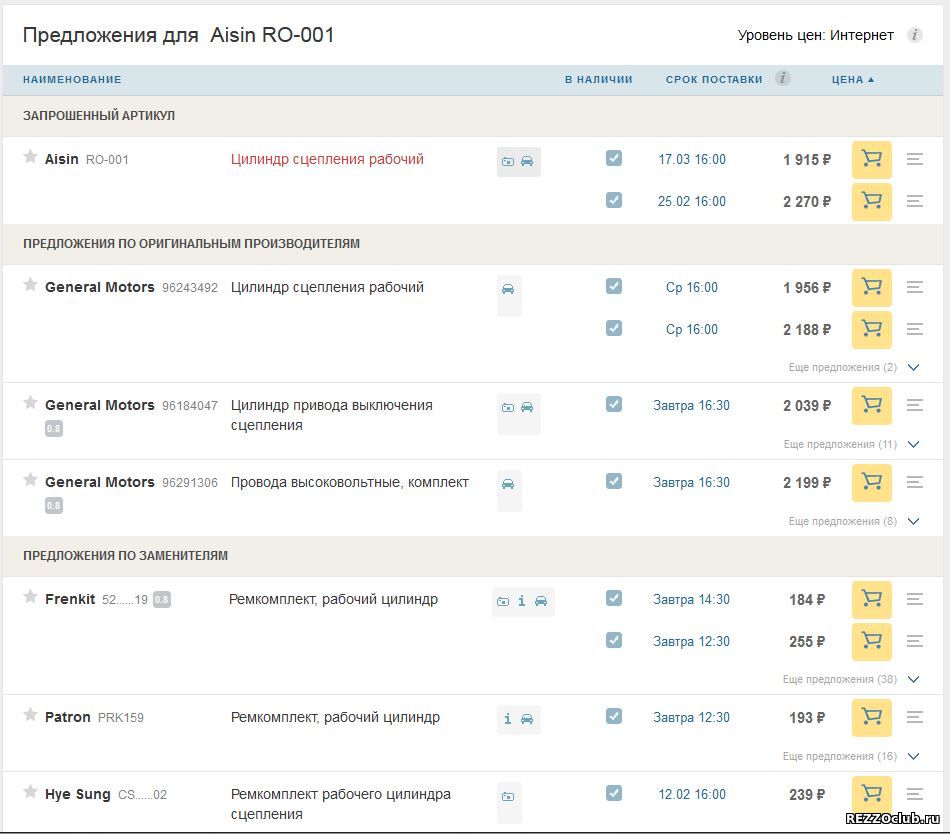Open the delivery date 17.03 16:00
950x834 pixels.
692,159
